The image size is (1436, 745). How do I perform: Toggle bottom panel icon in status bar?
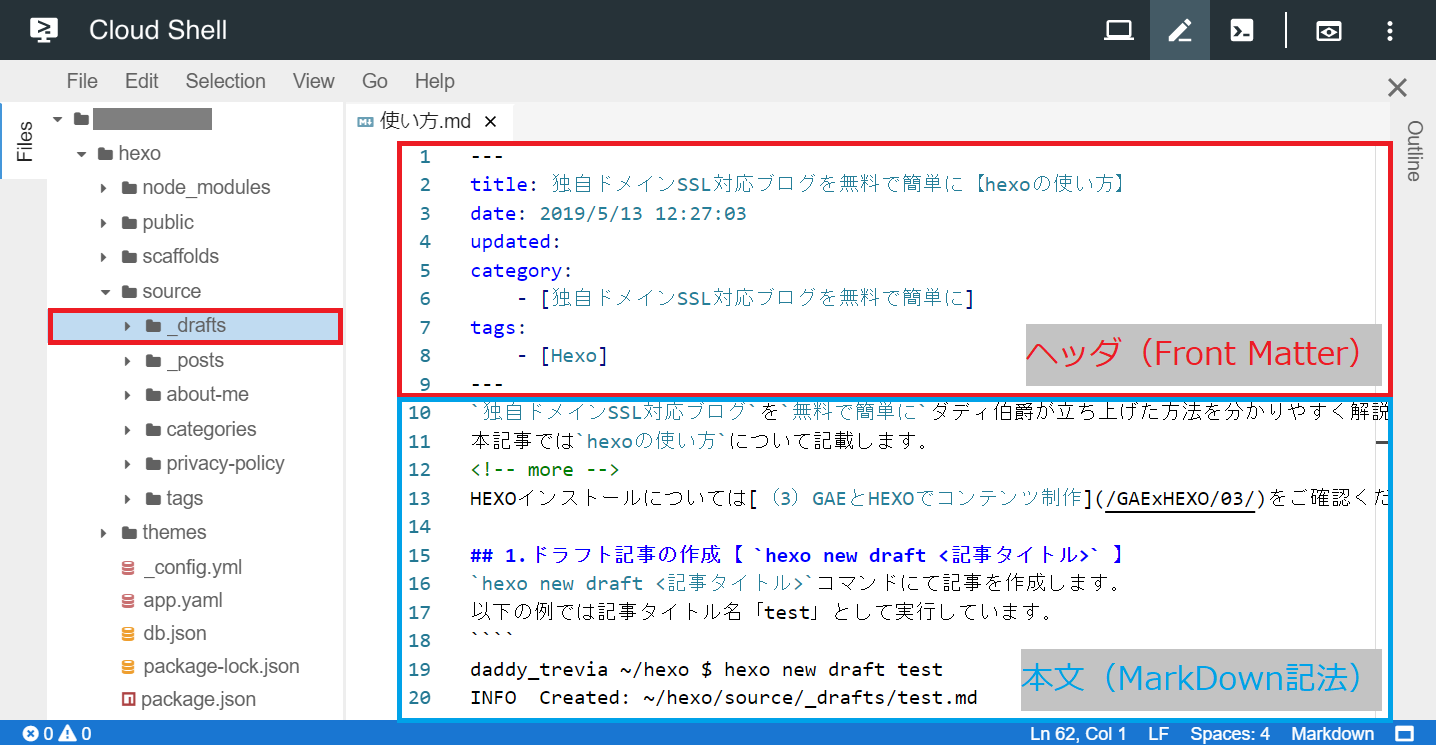[x=1405, y=734]
